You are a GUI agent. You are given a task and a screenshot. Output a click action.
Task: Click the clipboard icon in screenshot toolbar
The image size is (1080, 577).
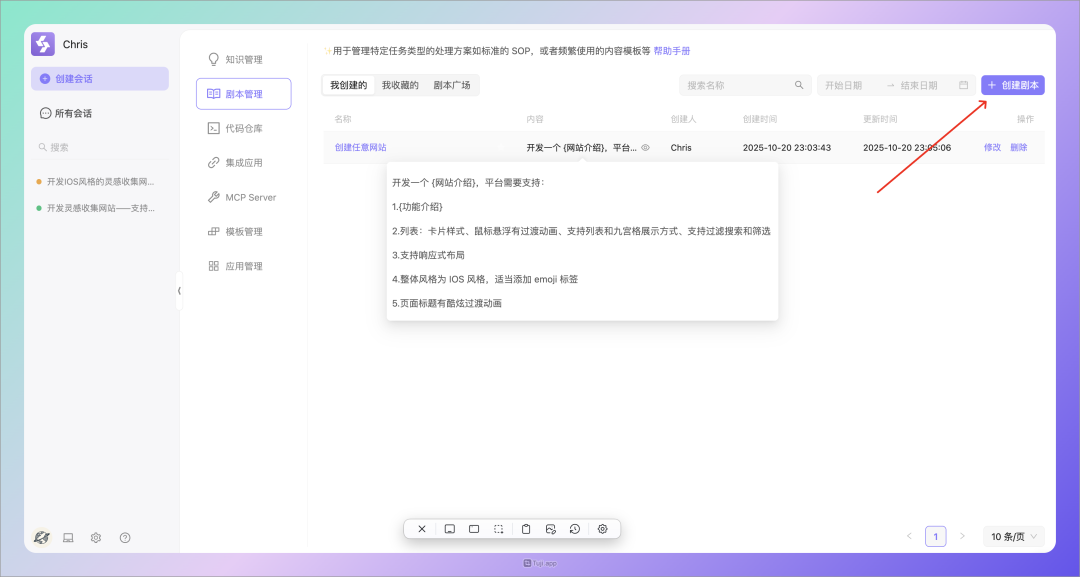point(526,529)
